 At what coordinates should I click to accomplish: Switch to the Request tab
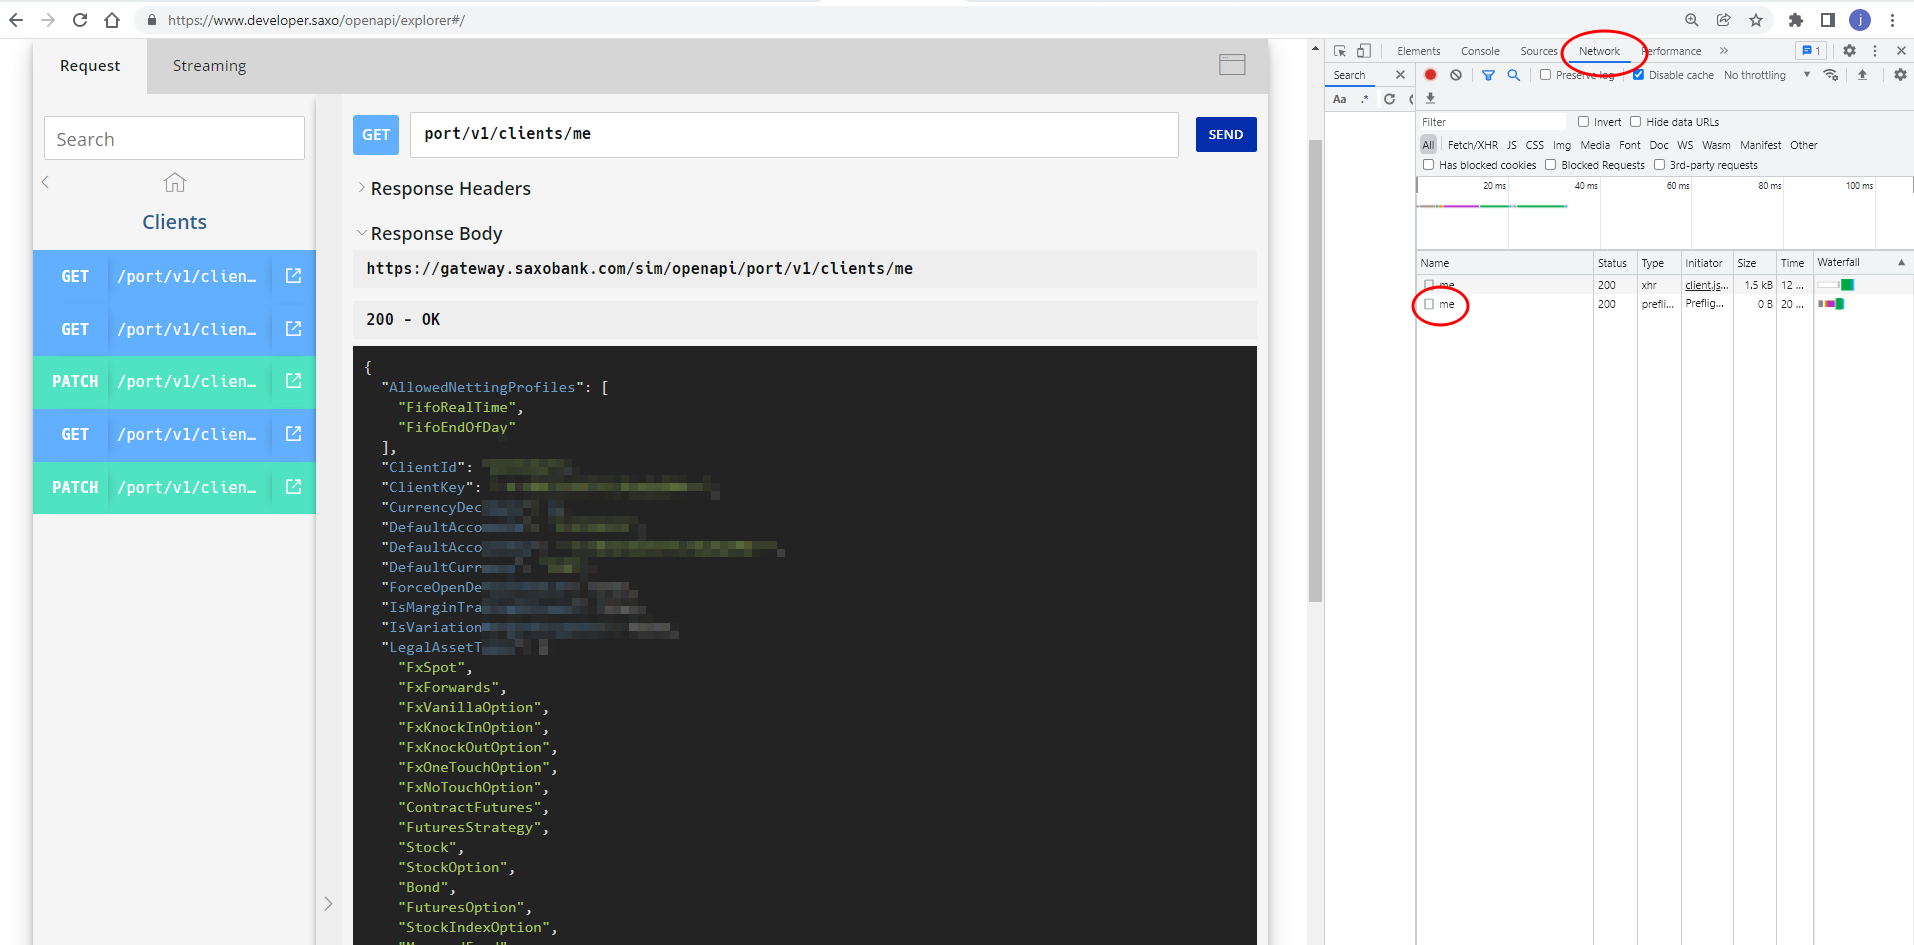(x=90, y=66)
